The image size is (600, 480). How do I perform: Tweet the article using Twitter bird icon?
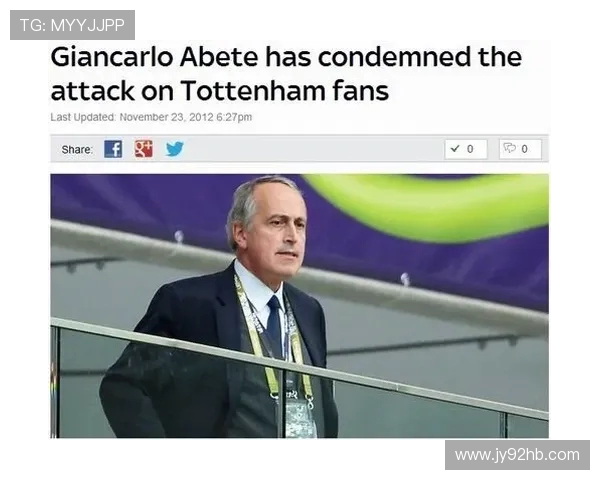click(x=175, y=149)
